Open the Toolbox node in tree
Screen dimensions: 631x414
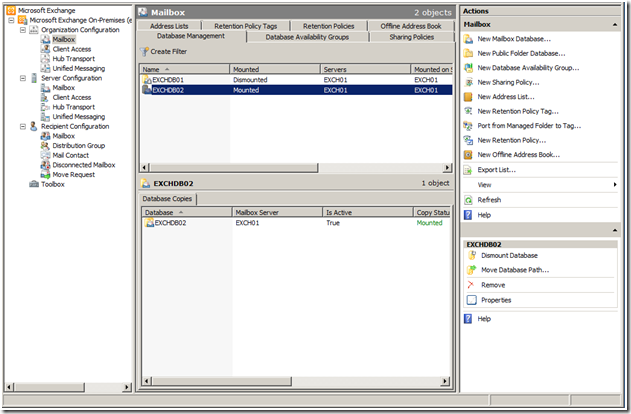pos(52,184)
